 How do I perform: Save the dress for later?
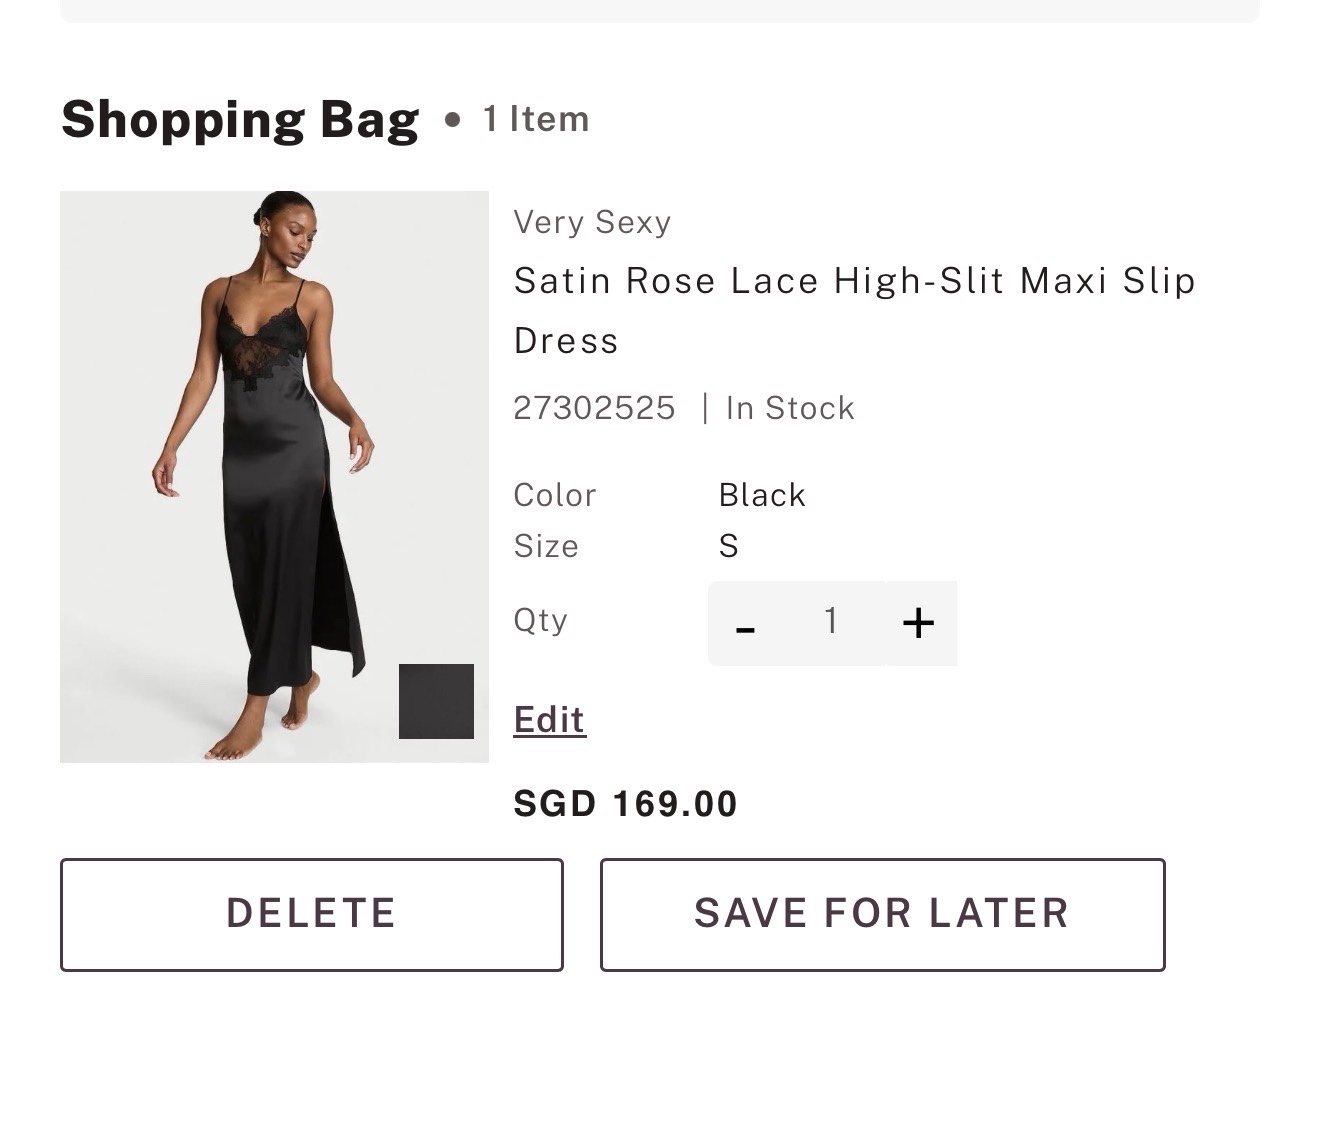tap(883, 914)
